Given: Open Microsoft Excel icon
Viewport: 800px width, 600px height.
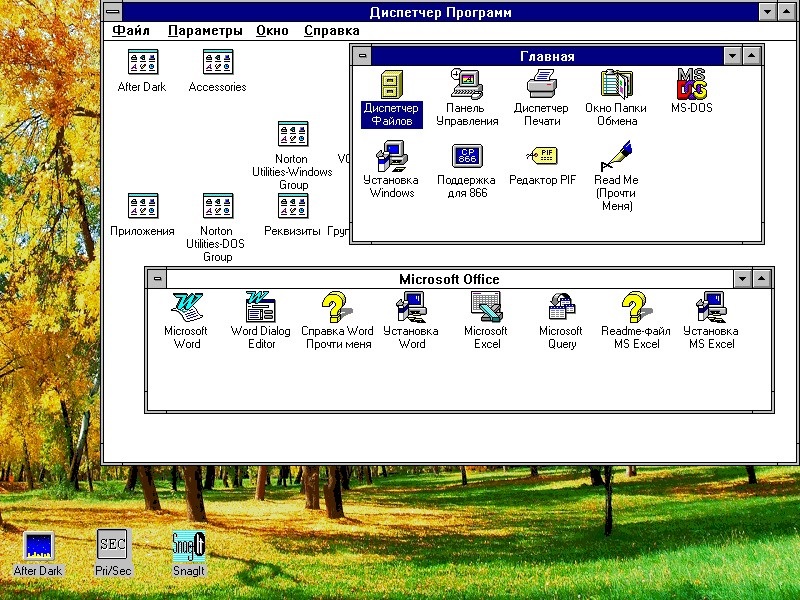Looking at the screenshot, I should tap(486, 307).
